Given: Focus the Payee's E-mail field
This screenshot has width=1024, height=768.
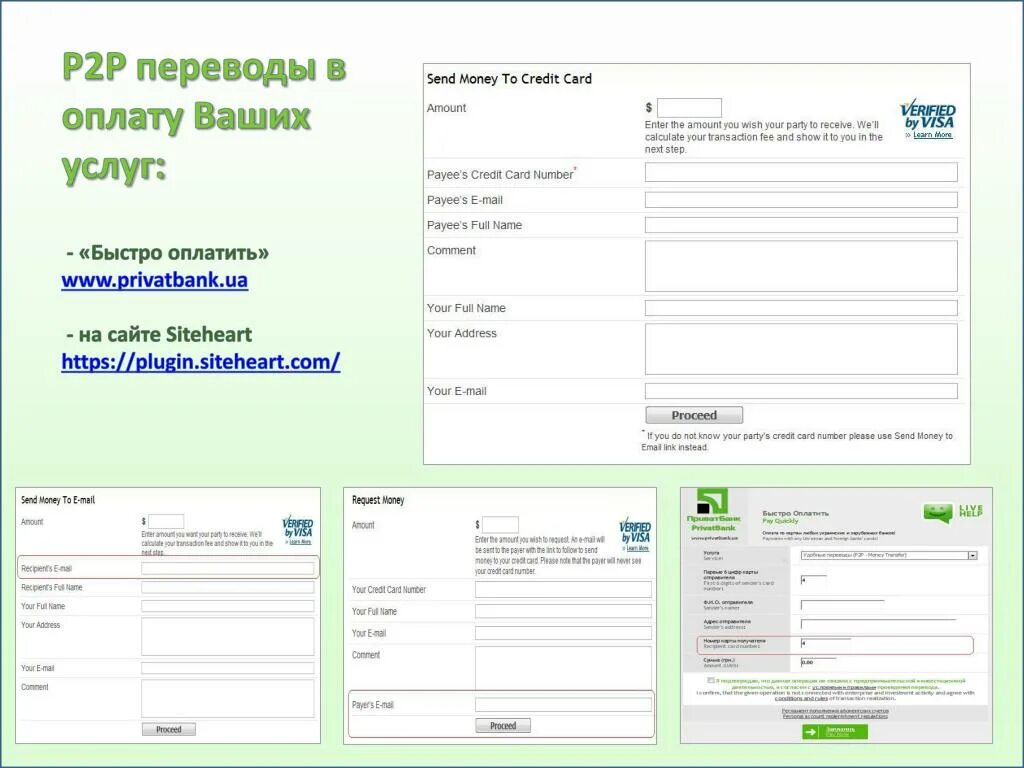Looking at the screenshot, I should click(801, 200).
